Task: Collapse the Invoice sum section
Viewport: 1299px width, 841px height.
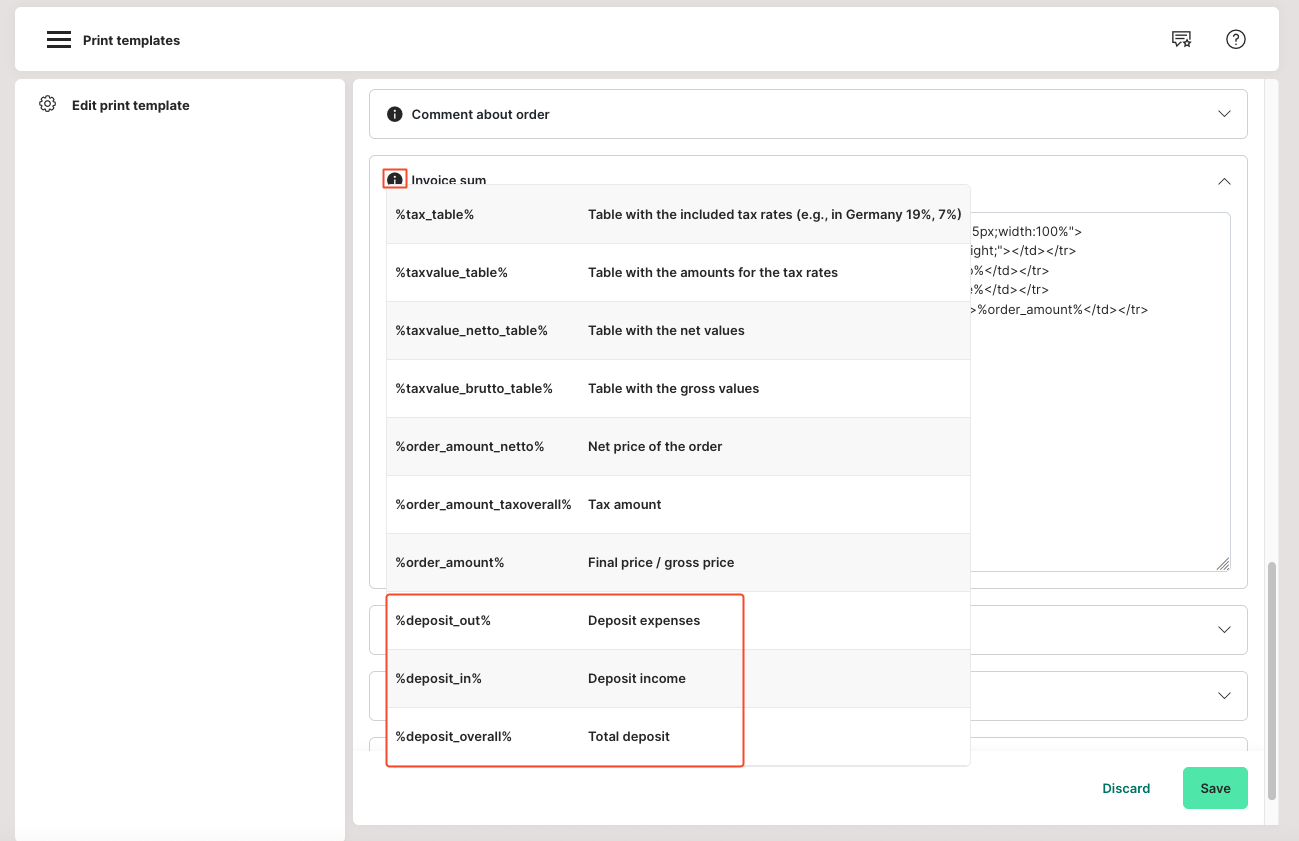Action: [1224, 181]
